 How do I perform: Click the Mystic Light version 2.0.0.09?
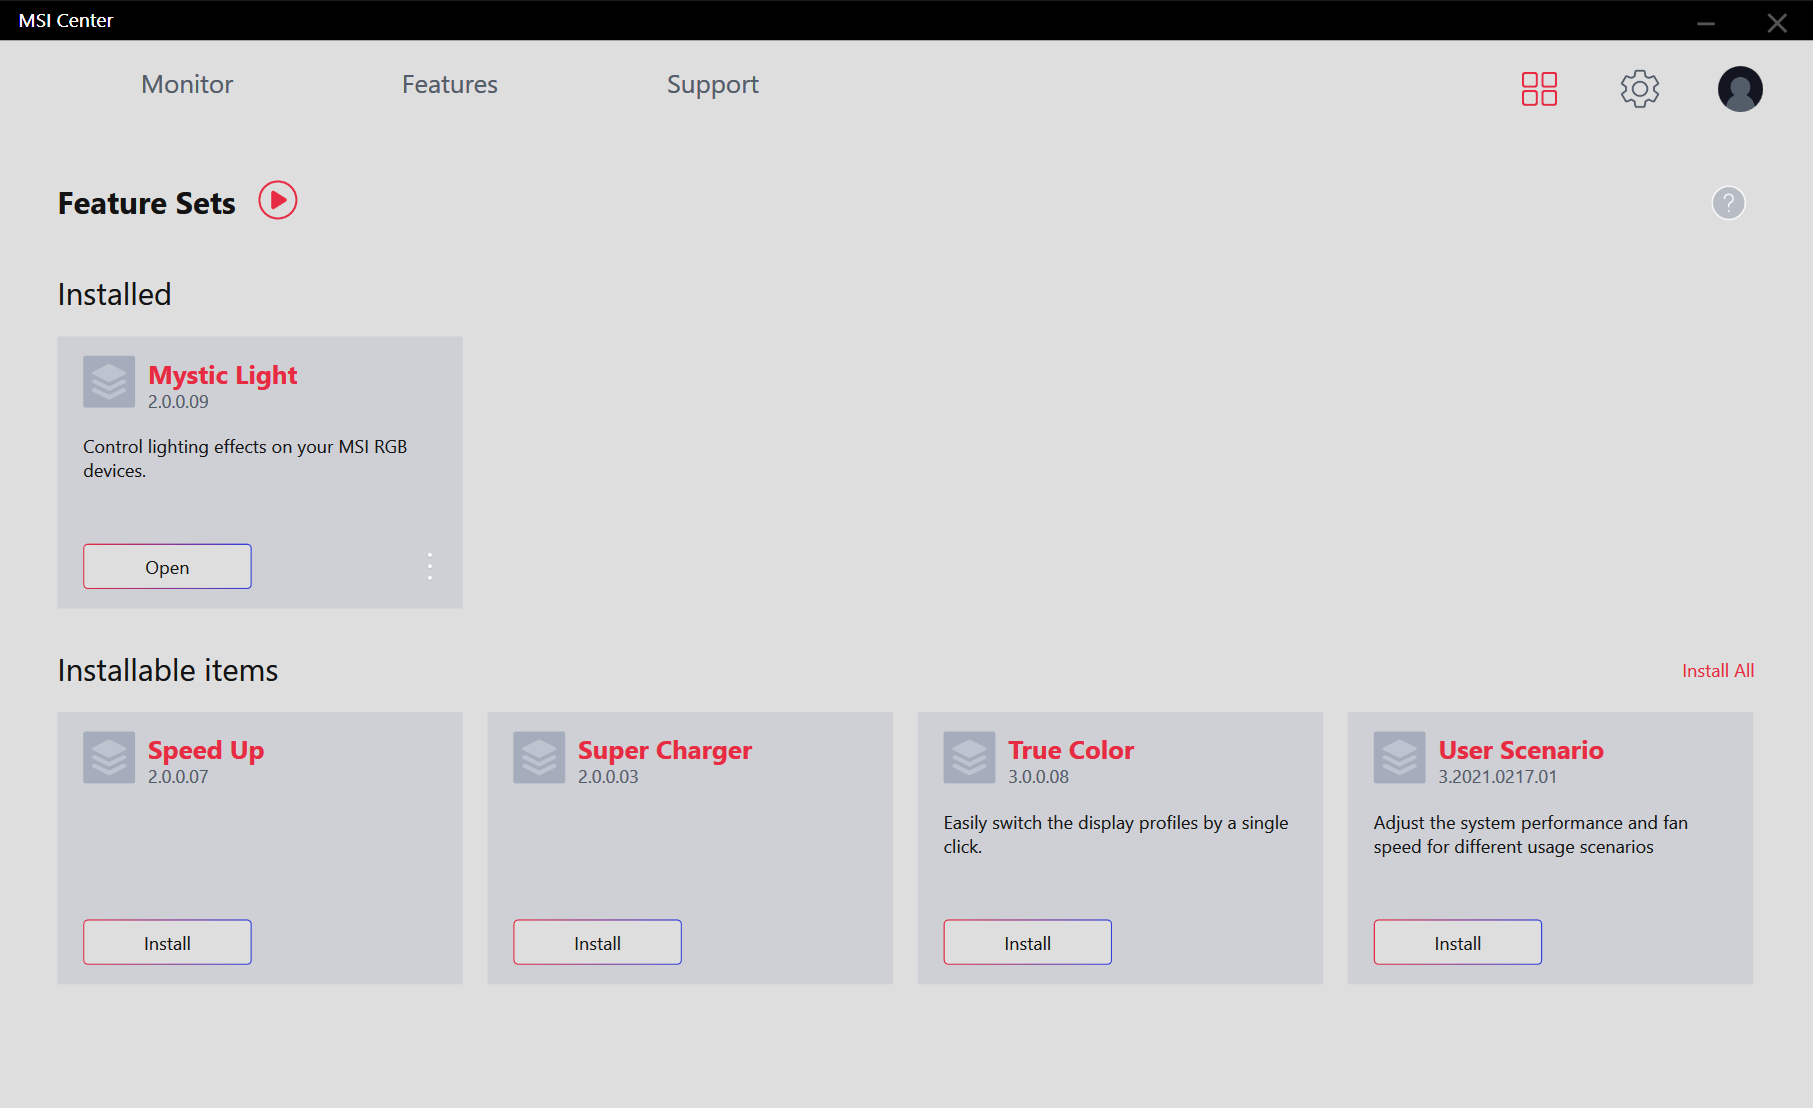178,402
